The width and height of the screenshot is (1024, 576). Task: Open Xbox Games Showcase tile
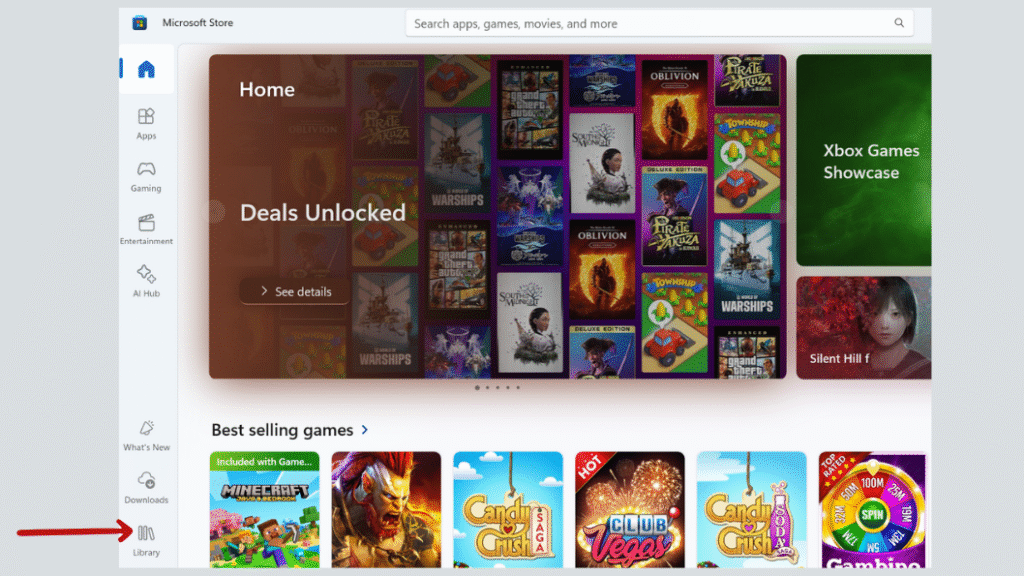click(x=863, y=160)
